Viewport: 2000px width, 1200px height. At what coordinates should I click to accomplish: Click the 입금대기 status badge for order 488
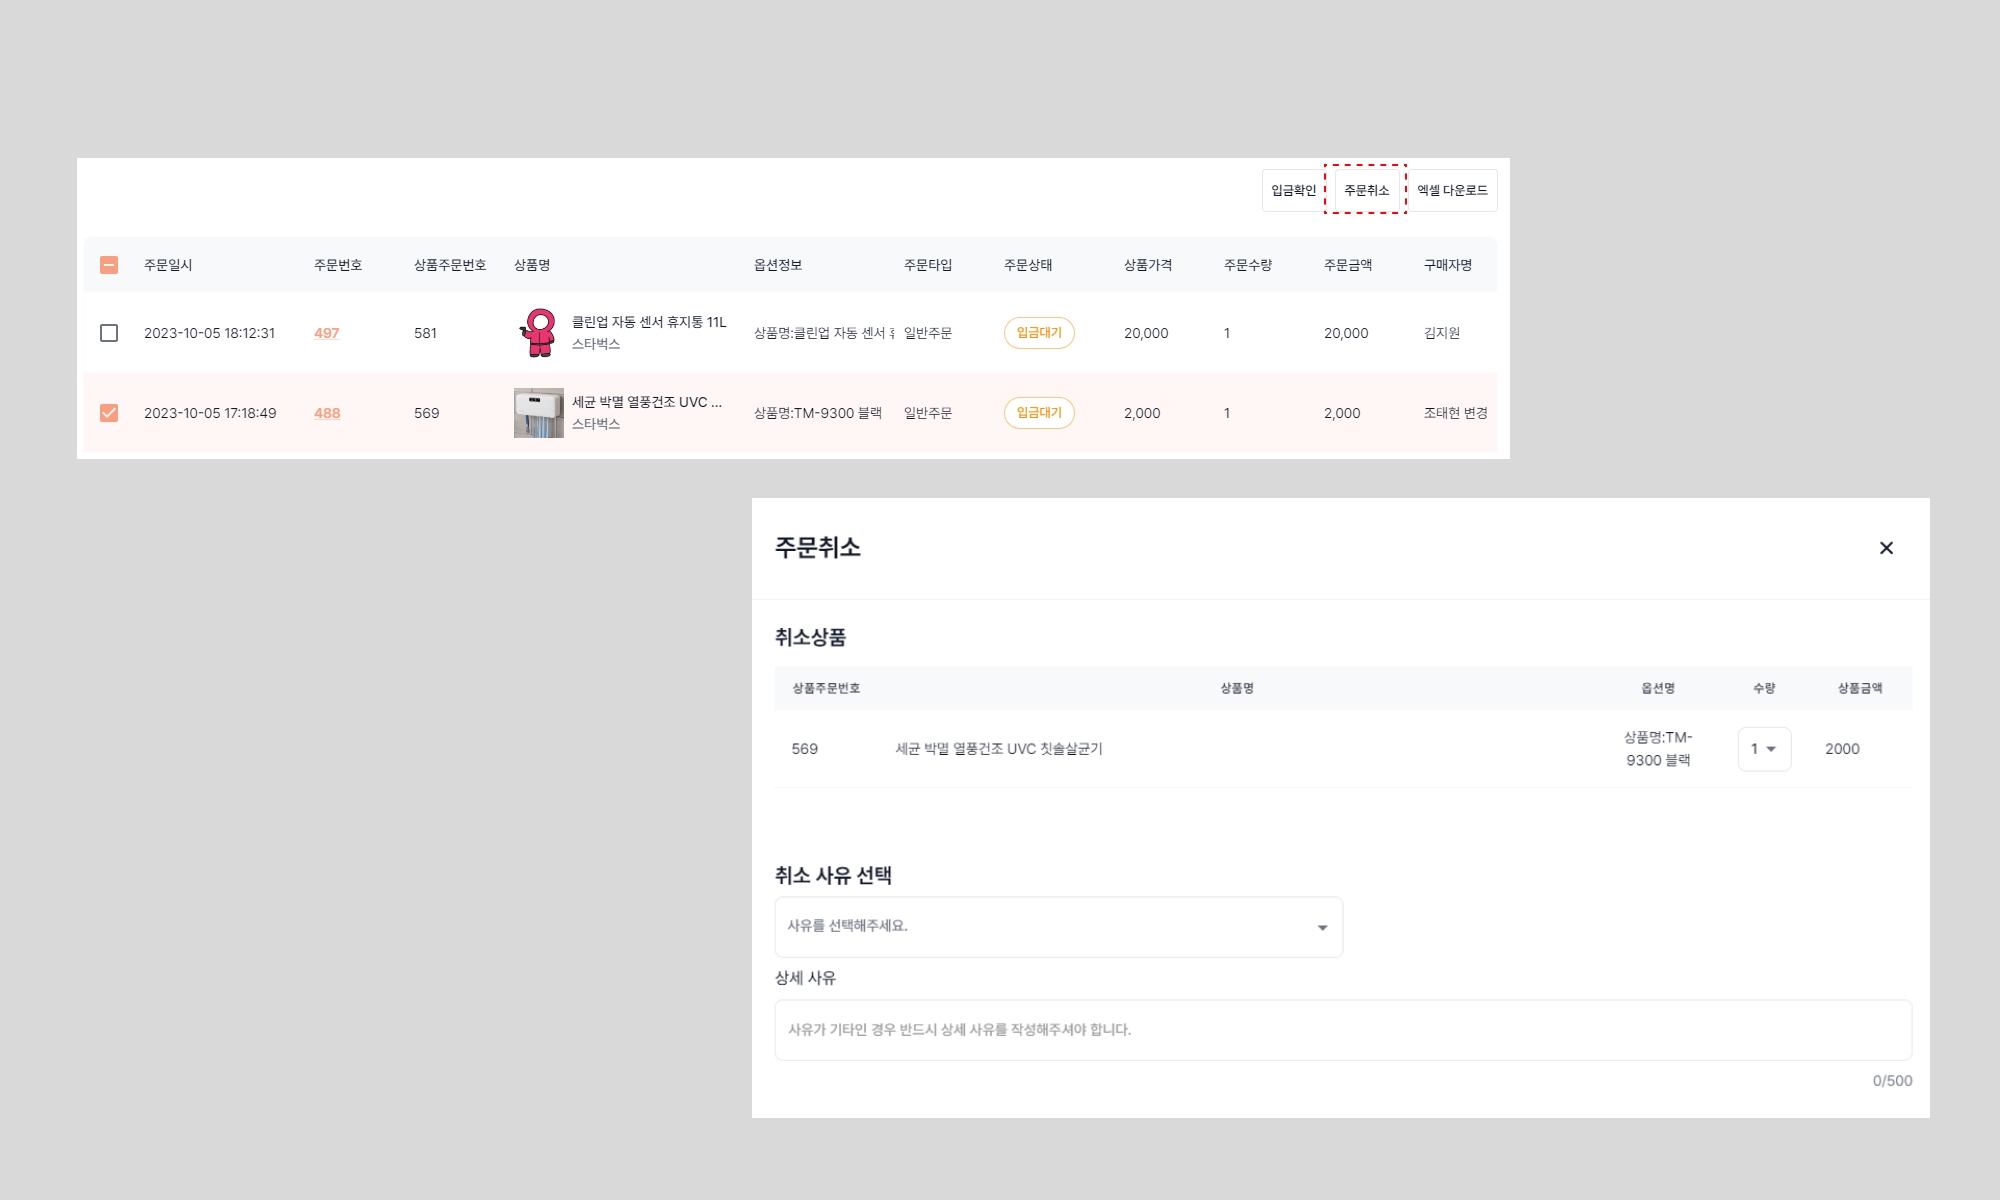pos(1039,413)
